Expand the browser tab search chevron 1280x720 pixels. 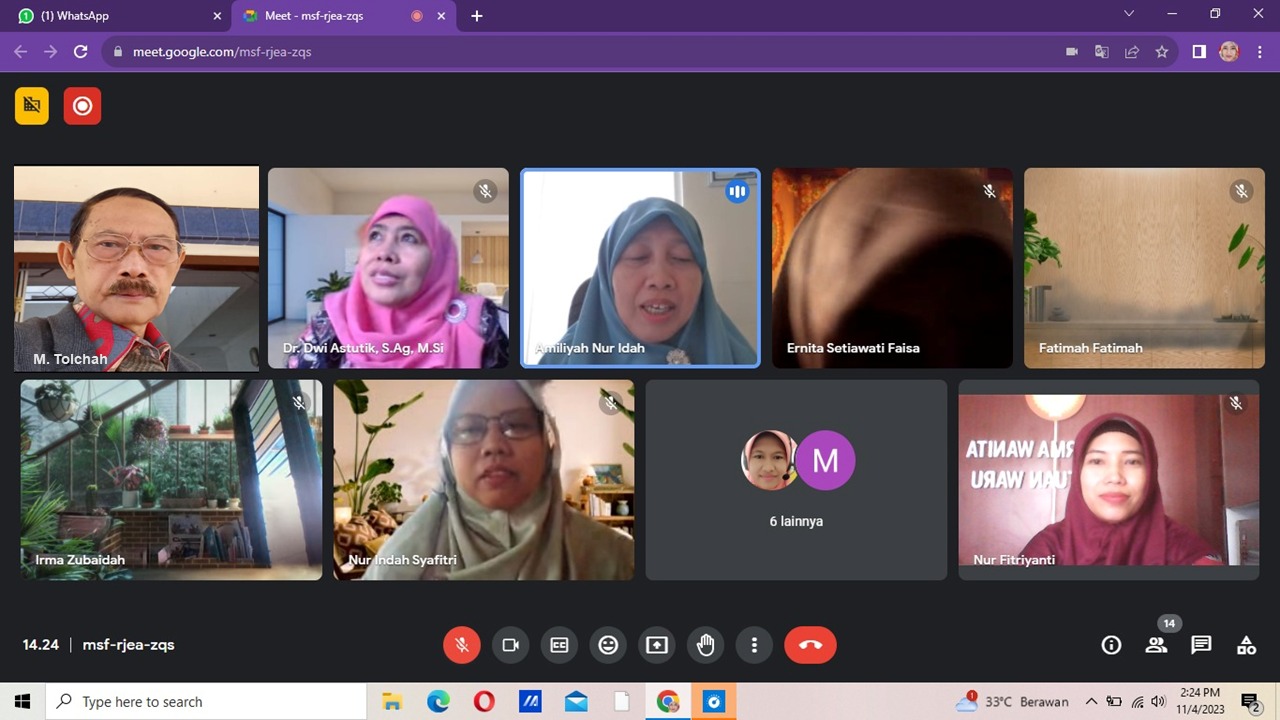click(1129, 14)
